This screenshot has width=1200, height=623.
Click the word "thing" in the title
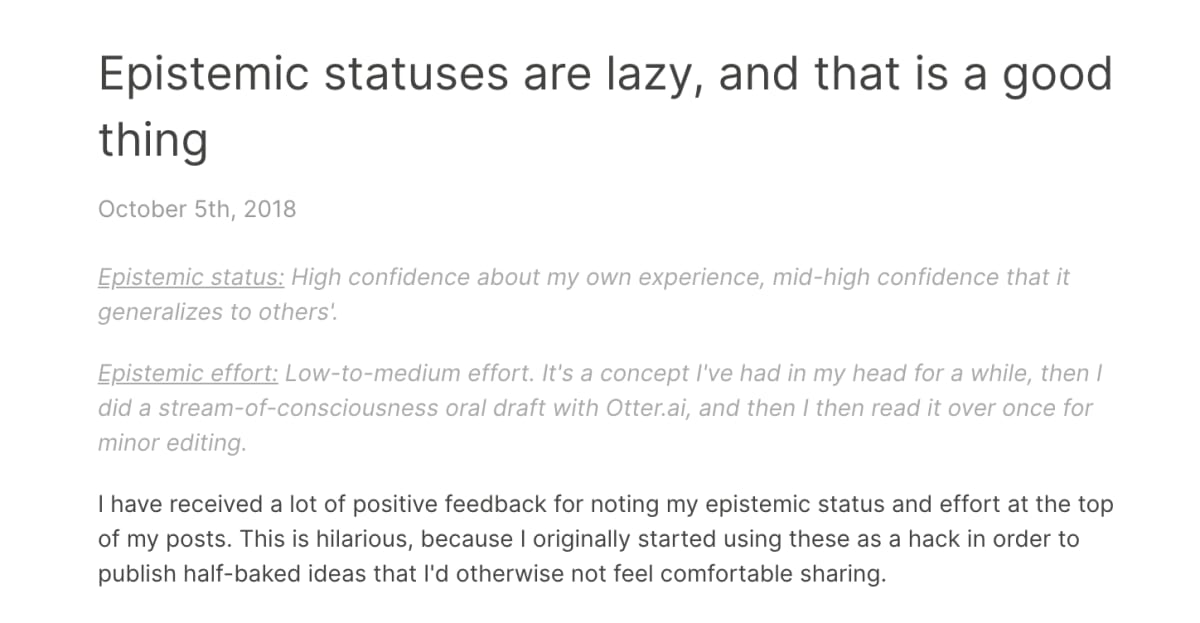[x=152, y=141]
